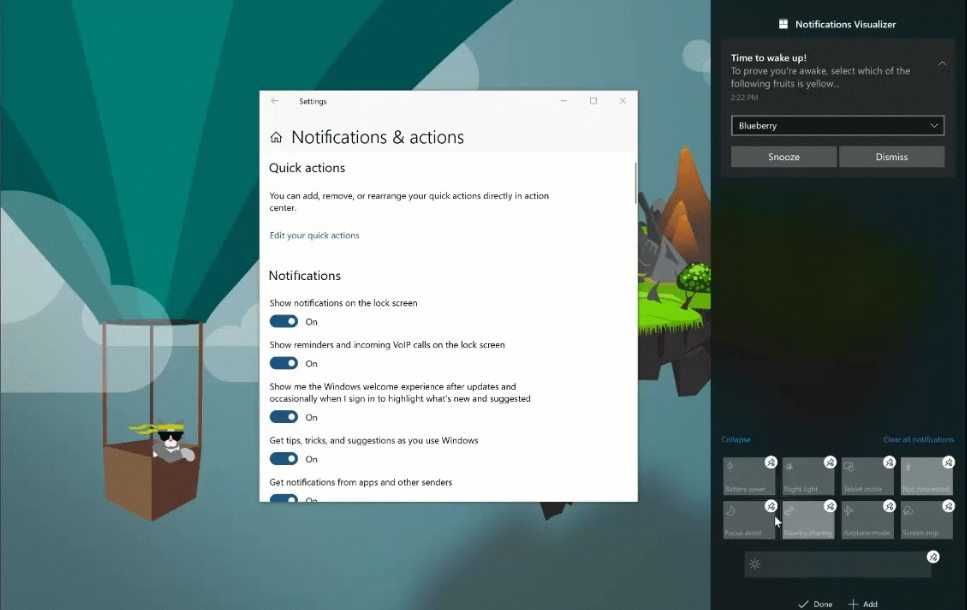The height and width of the screenshot is (610, 967).
Task: Click the checkmark icon beside Done
Action: [803, 604]
